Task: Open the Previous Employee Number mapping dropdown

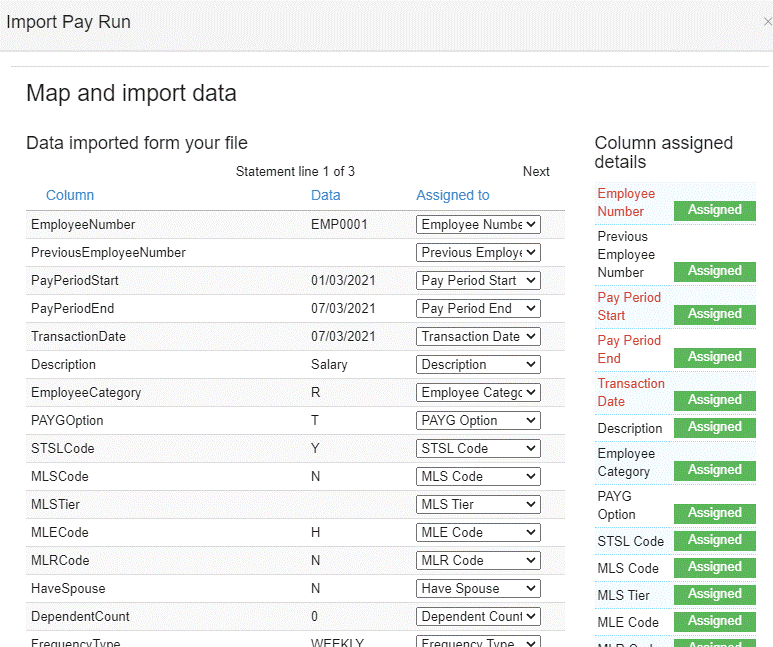Action: [x=478, y=252]
